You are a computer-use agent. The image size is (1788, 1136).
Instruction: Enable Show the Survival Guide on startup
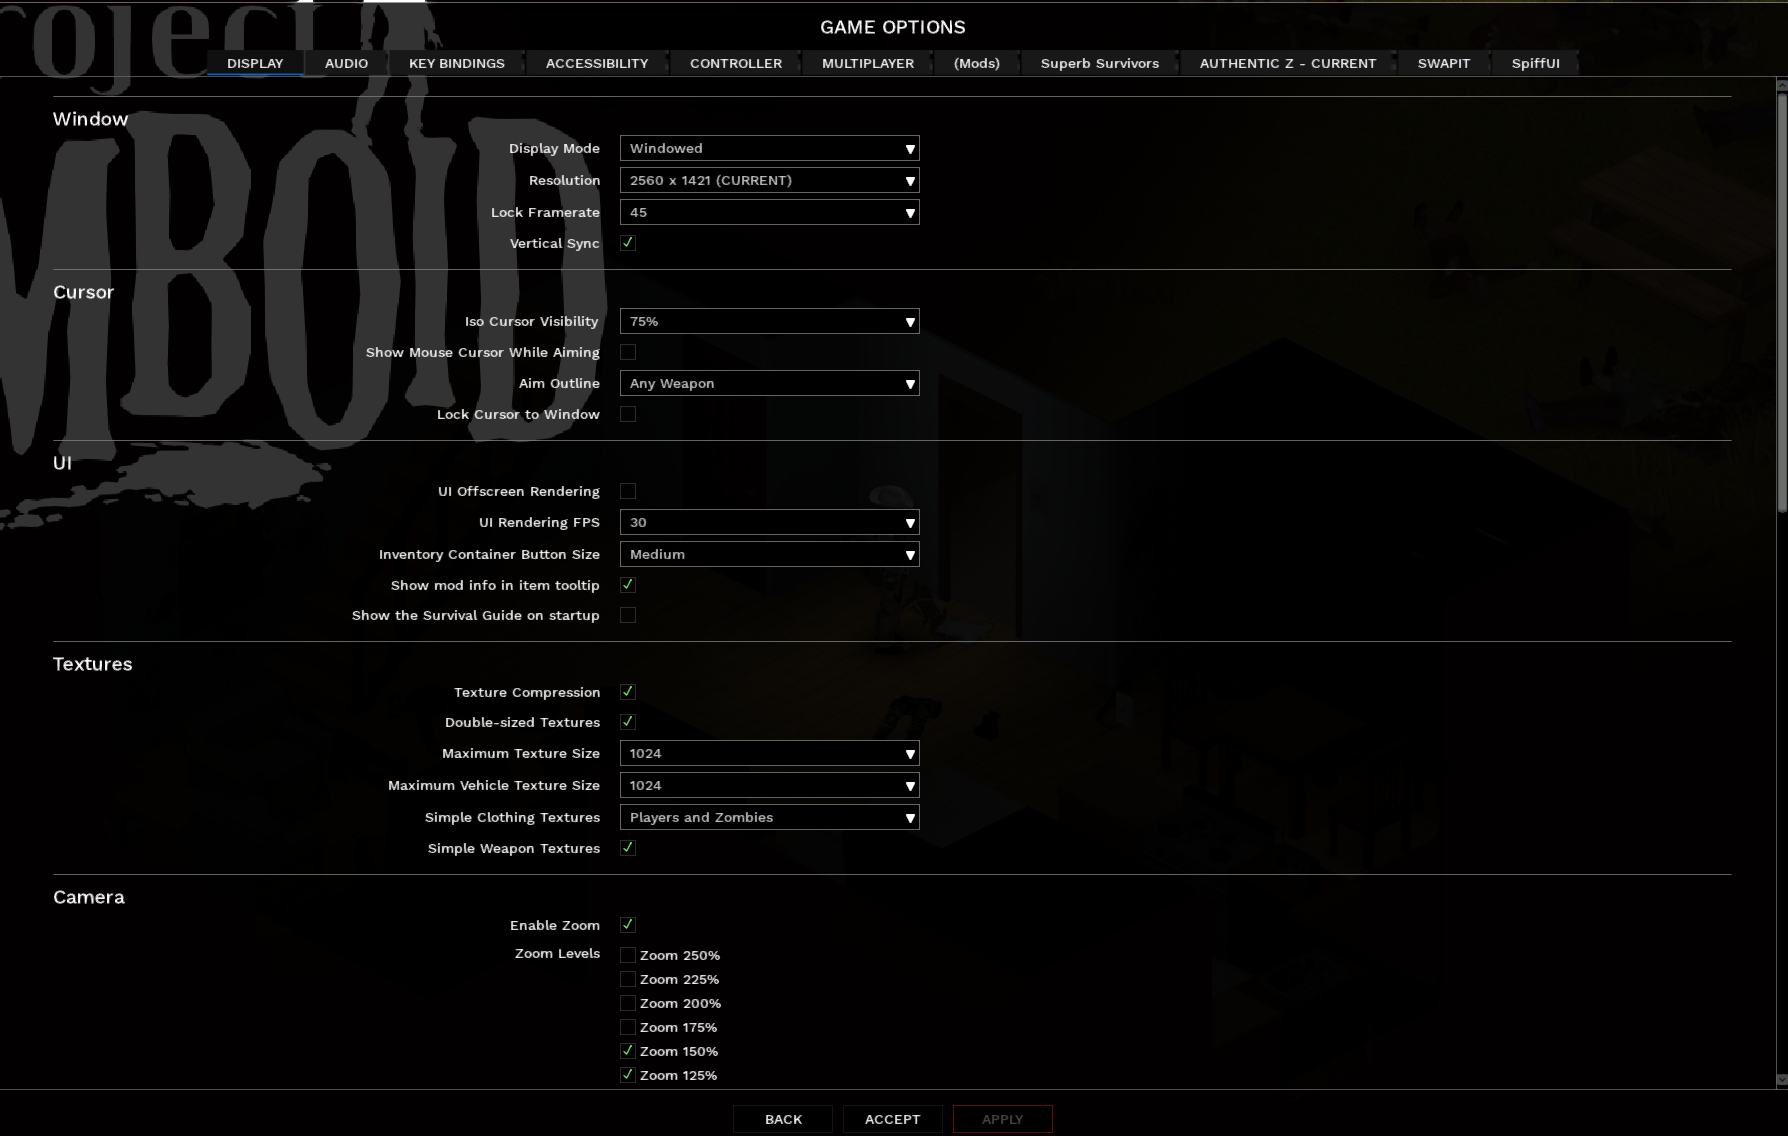628,615
